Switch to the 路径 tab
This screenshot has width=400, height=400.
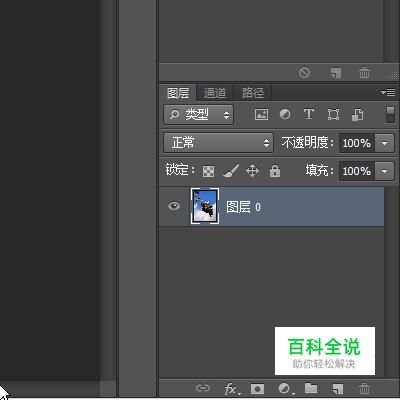click(x=253, y=93)
